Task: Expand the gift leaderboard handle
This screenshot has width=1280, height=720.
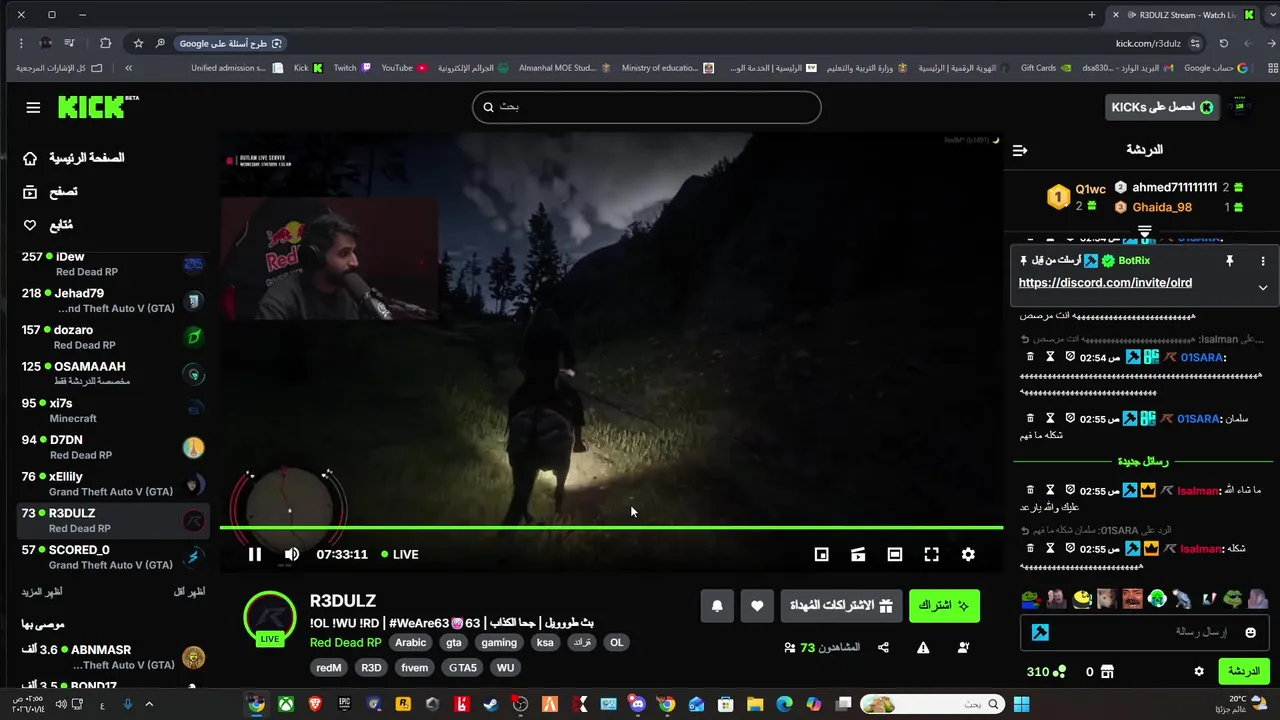Action: (x=1145, y=231)
